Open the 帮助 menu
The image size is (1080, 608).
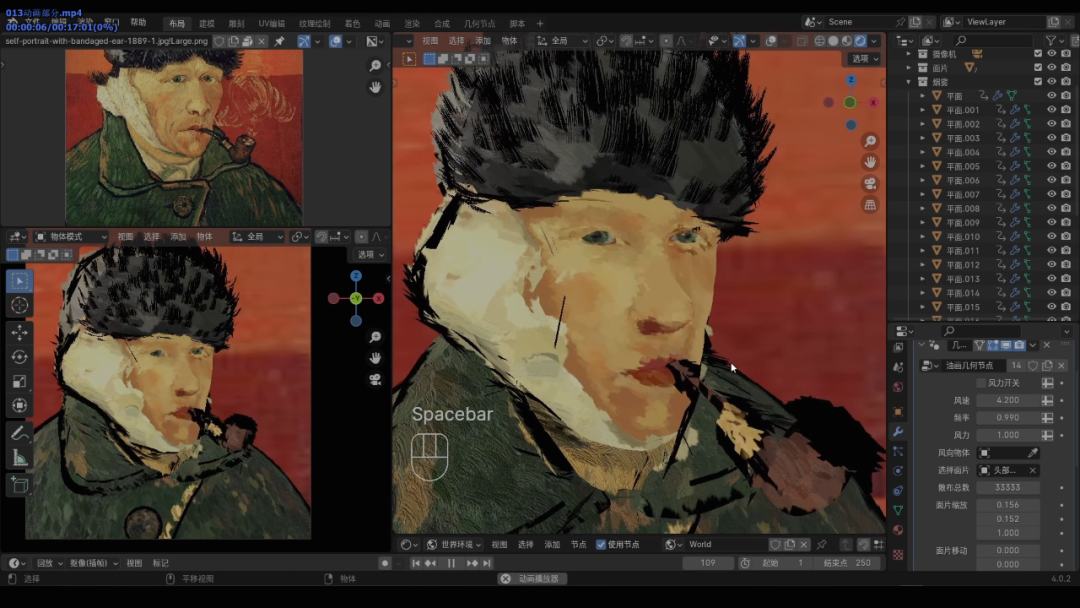[x=138, y=23]
